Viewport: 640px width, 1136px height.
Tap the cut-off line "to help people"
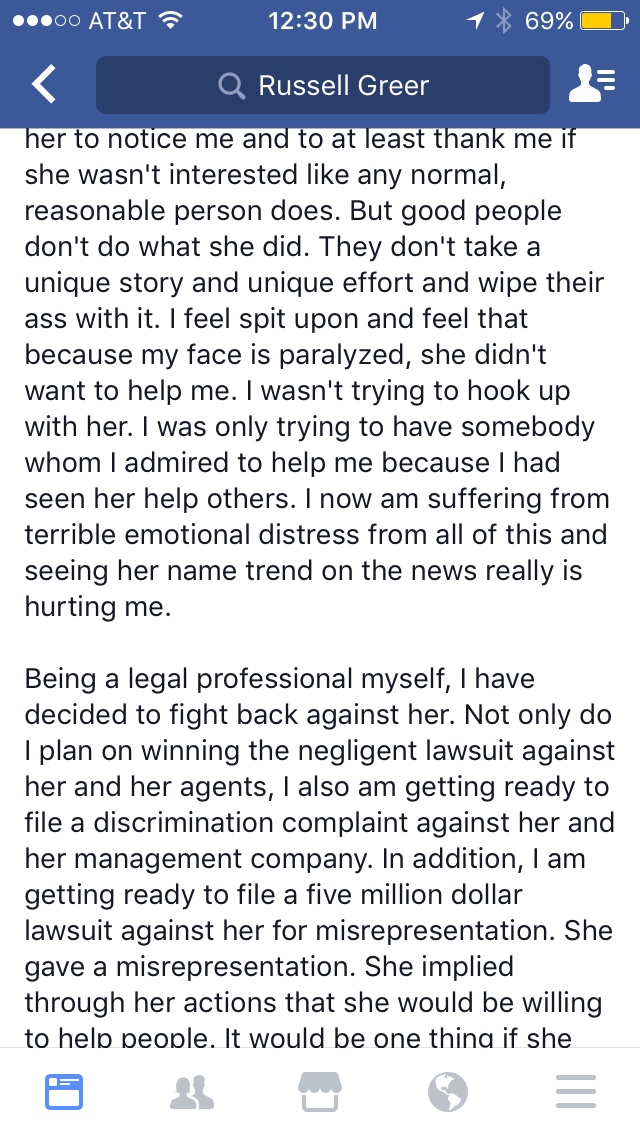(x=298, y=1038)
